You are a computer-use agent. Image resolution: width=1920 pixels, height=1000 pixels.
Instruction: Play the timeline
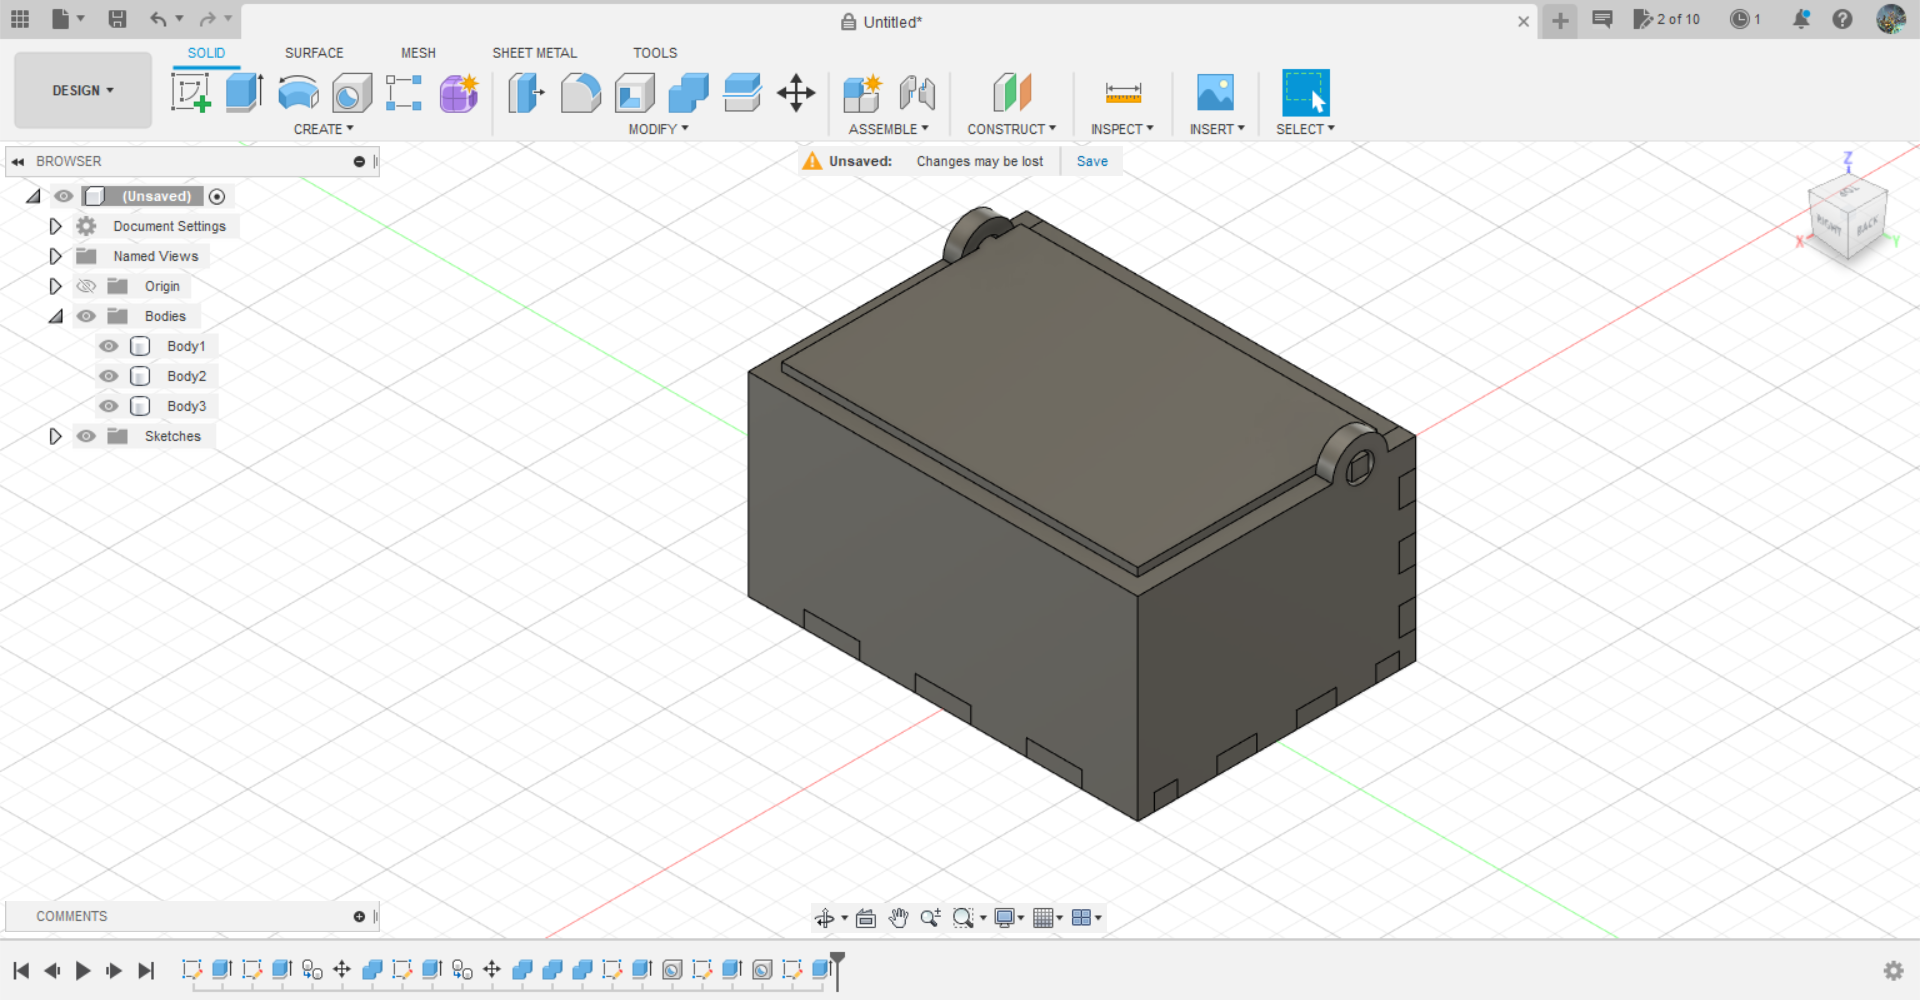(x=83, y=970)
